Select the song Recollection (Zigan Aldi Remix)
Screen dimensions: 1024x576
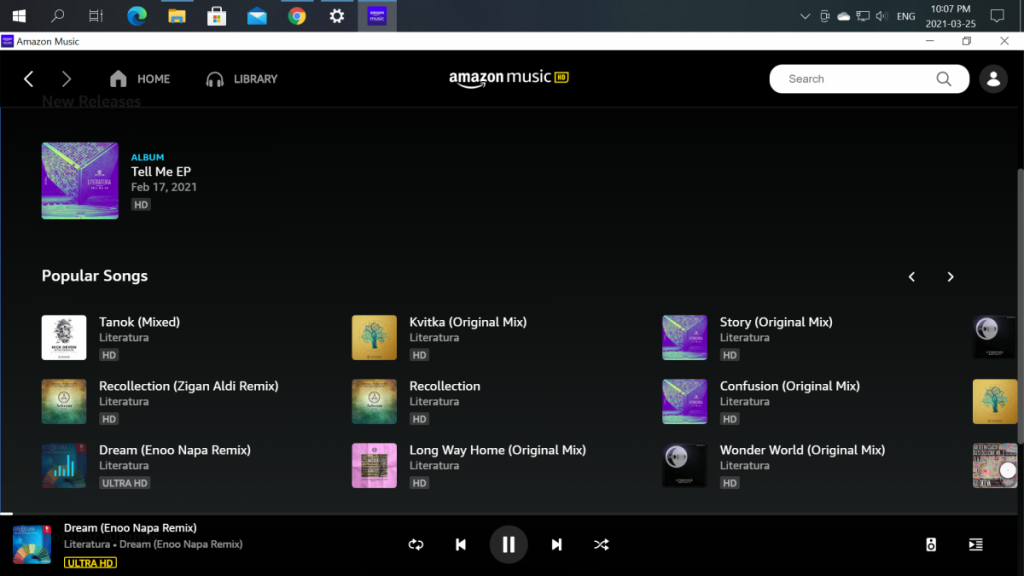point(189,386)
